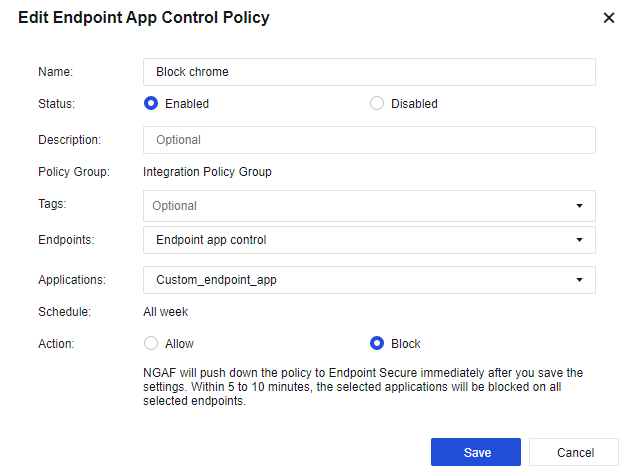The image size is (633, 473).
Task: Click the Applications field label
Action: [x=71, y=280]
